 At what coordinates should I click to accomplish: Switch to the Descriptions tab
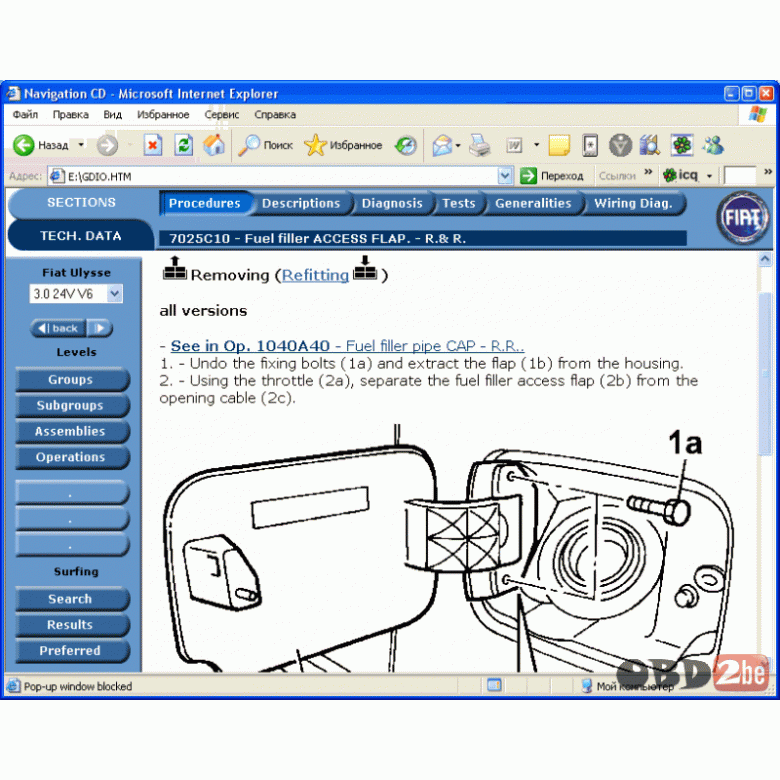click(301, 203)
